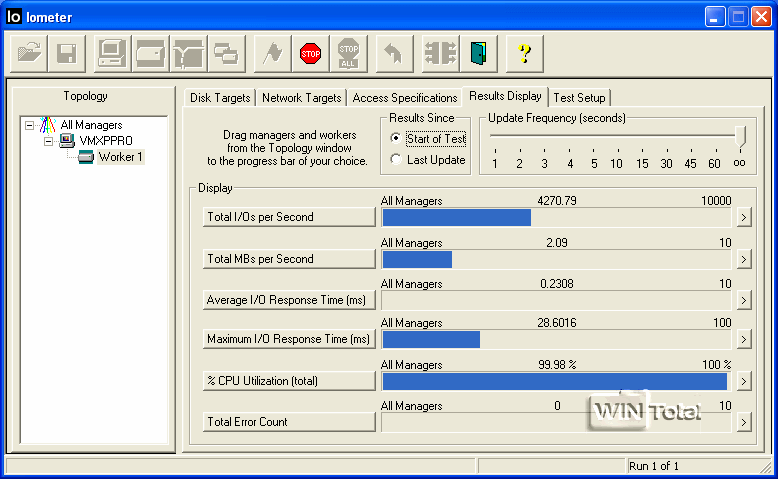Click the 10000 maximum scale value
Screen dimensions: 778x479
(x=716, y=201)
